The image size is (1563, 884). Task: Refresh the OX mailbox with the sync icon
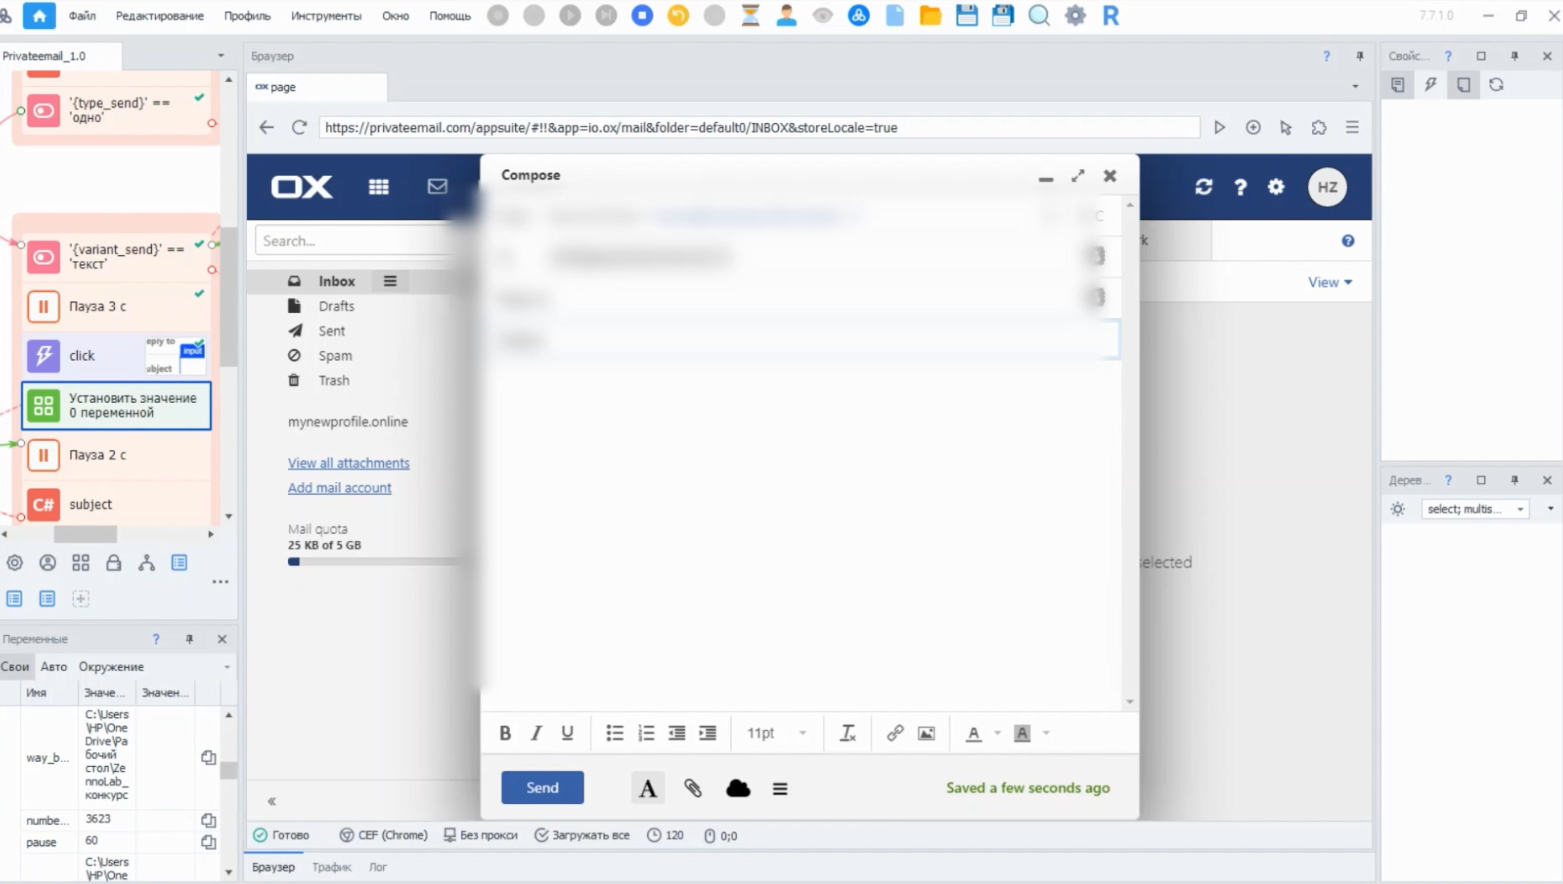point(1203,187)
